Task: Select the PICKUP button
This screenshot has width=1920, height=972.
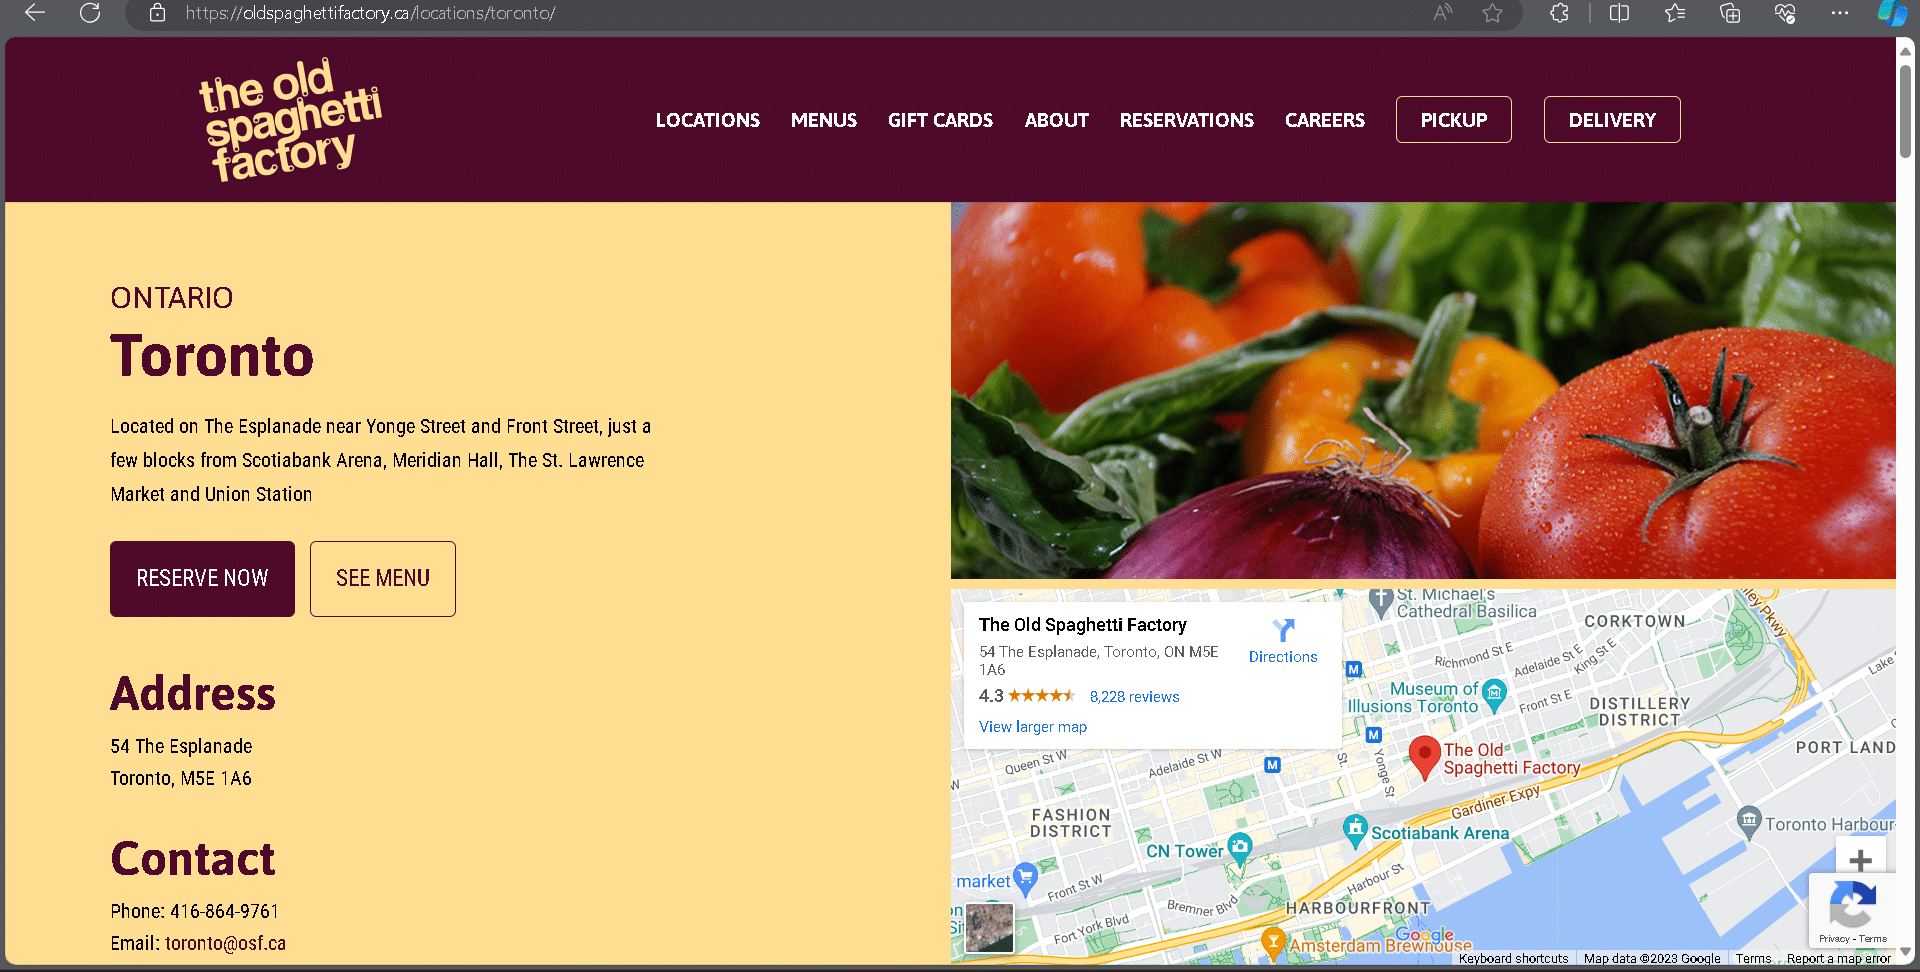Action: pos(1453,120)
